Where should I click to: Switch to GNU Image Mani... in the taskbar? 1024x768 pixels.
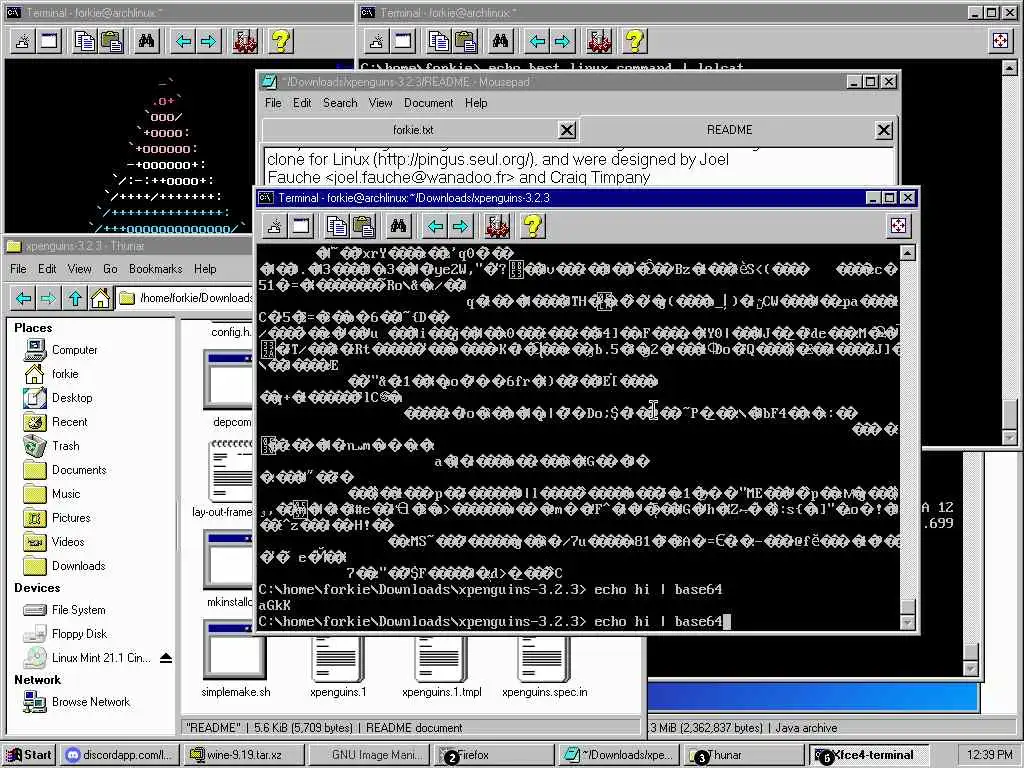click(x=368, y=755)
